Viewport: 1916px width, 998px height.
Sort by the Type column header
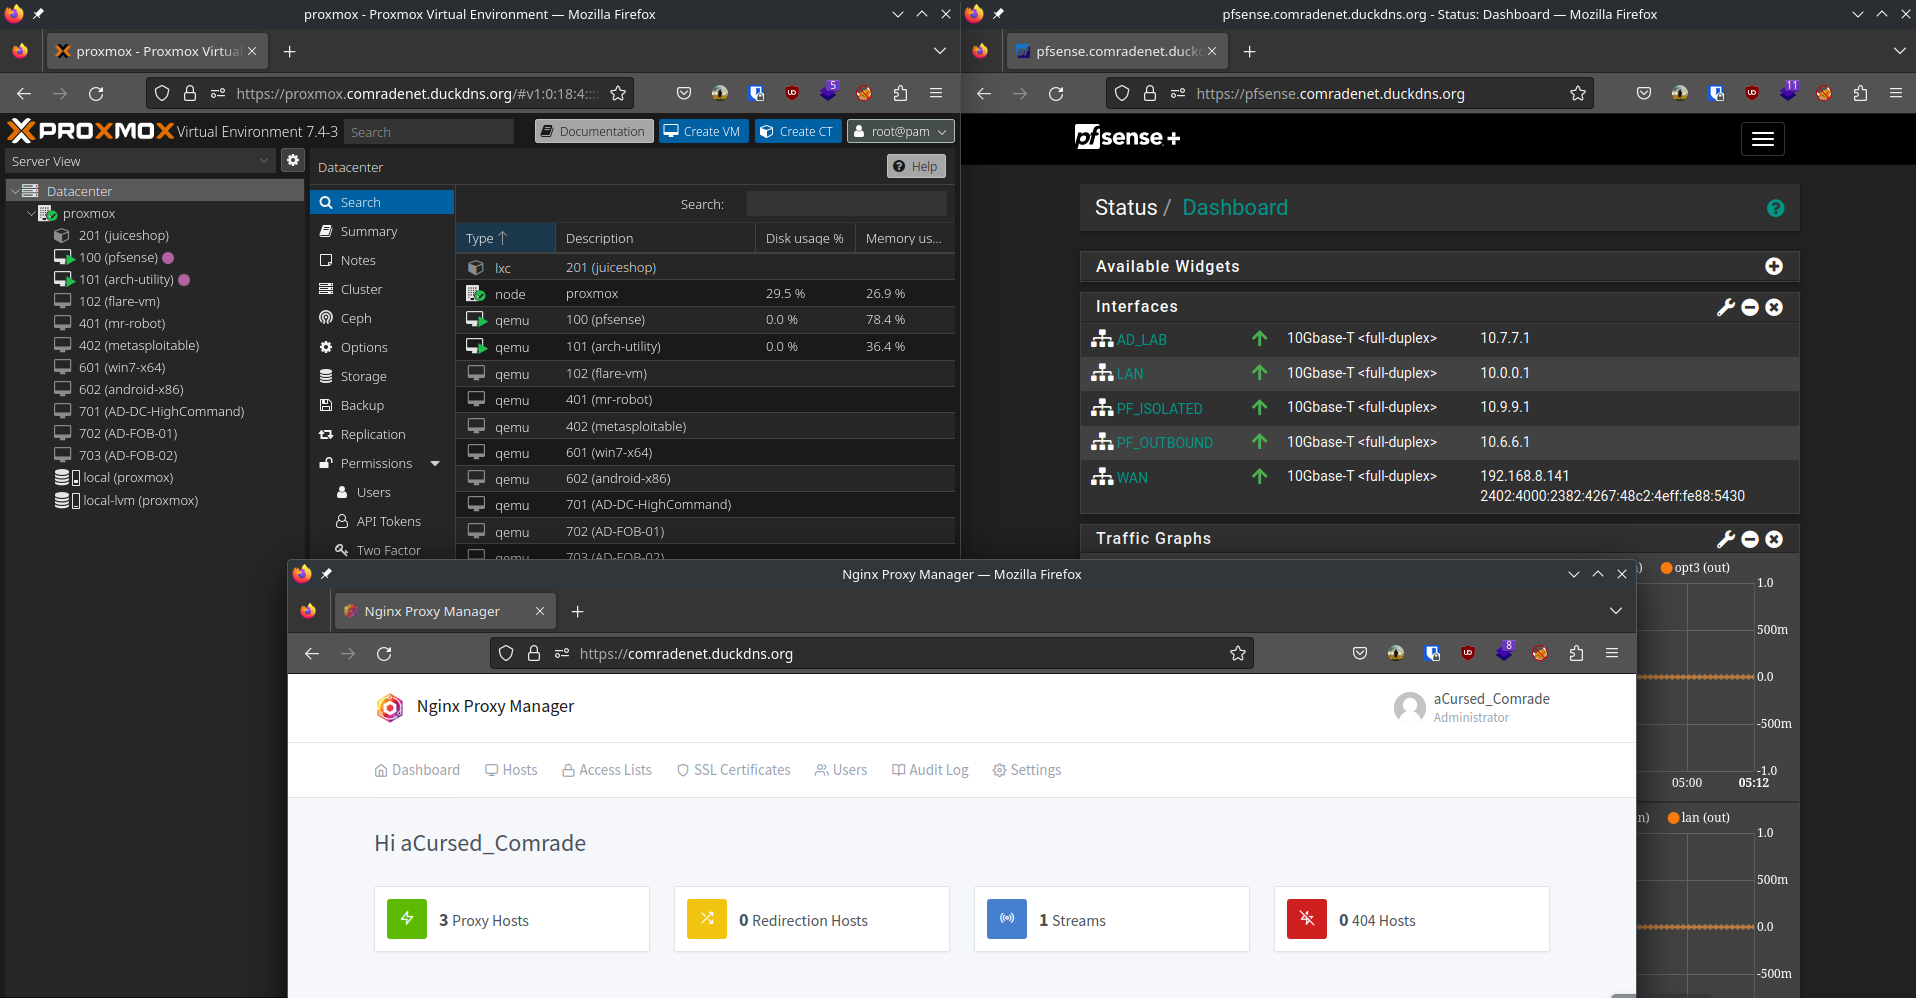505,238
